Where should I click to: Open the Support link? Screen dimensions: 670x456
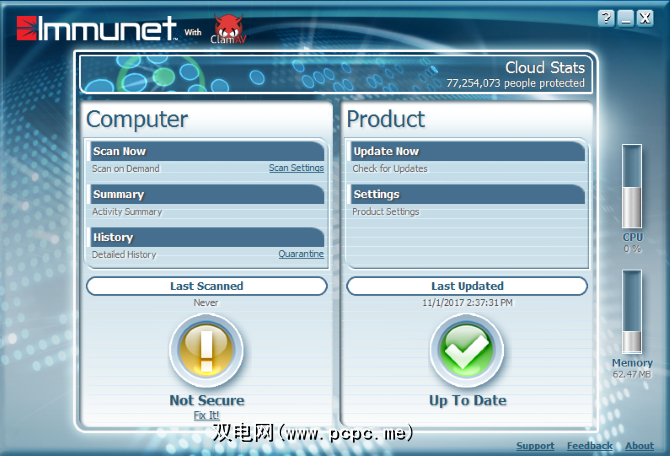(x=535, y=446)
